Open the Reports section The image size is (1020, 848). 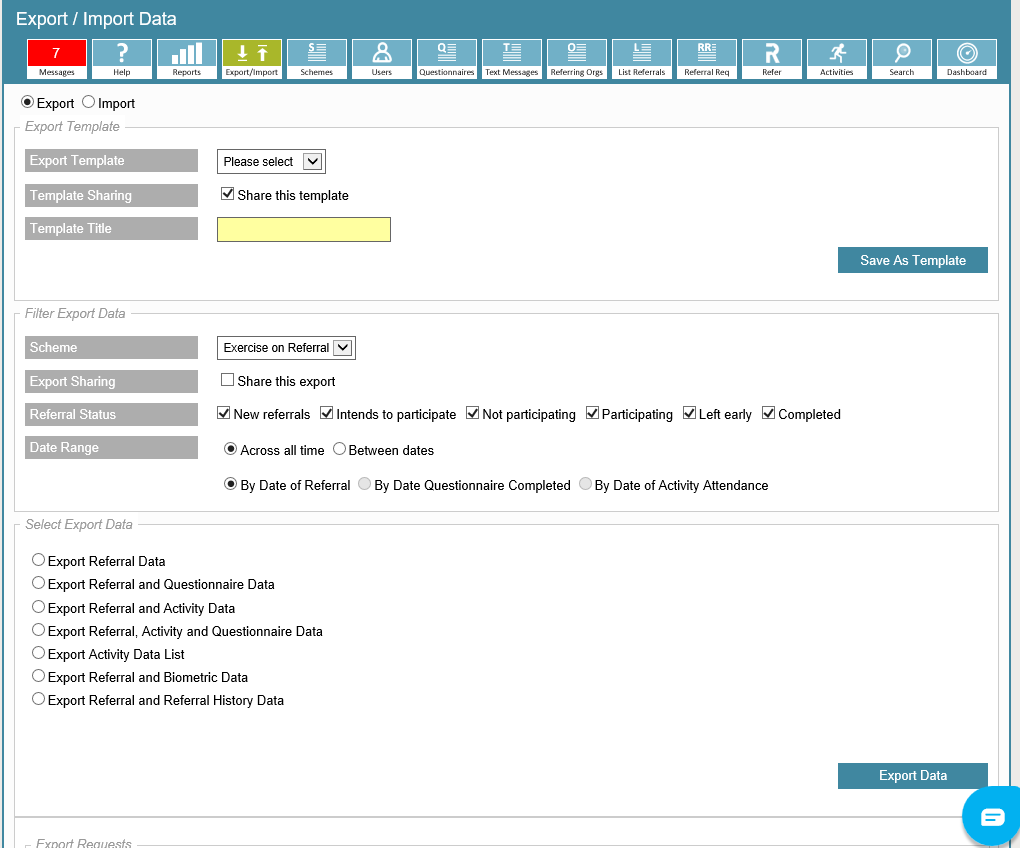click(x=187, y=59)
